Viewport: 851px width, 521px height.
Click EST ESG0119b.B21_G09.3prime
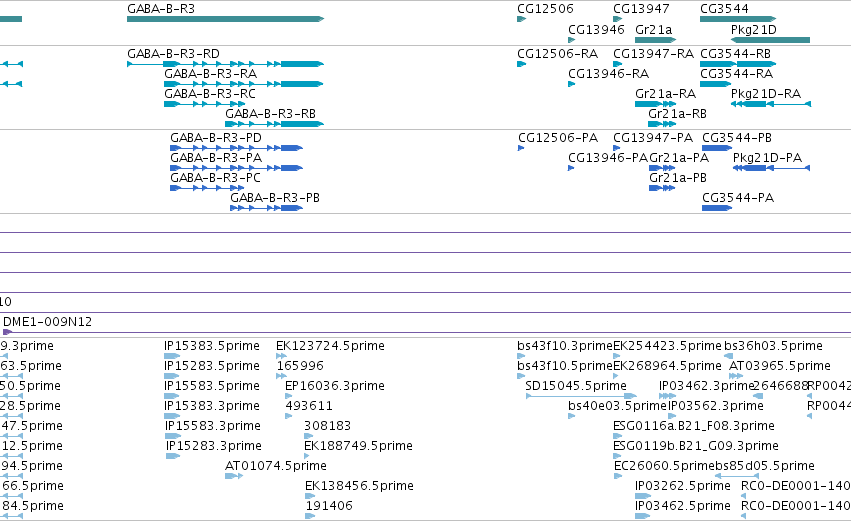click(x=617, y=456)
